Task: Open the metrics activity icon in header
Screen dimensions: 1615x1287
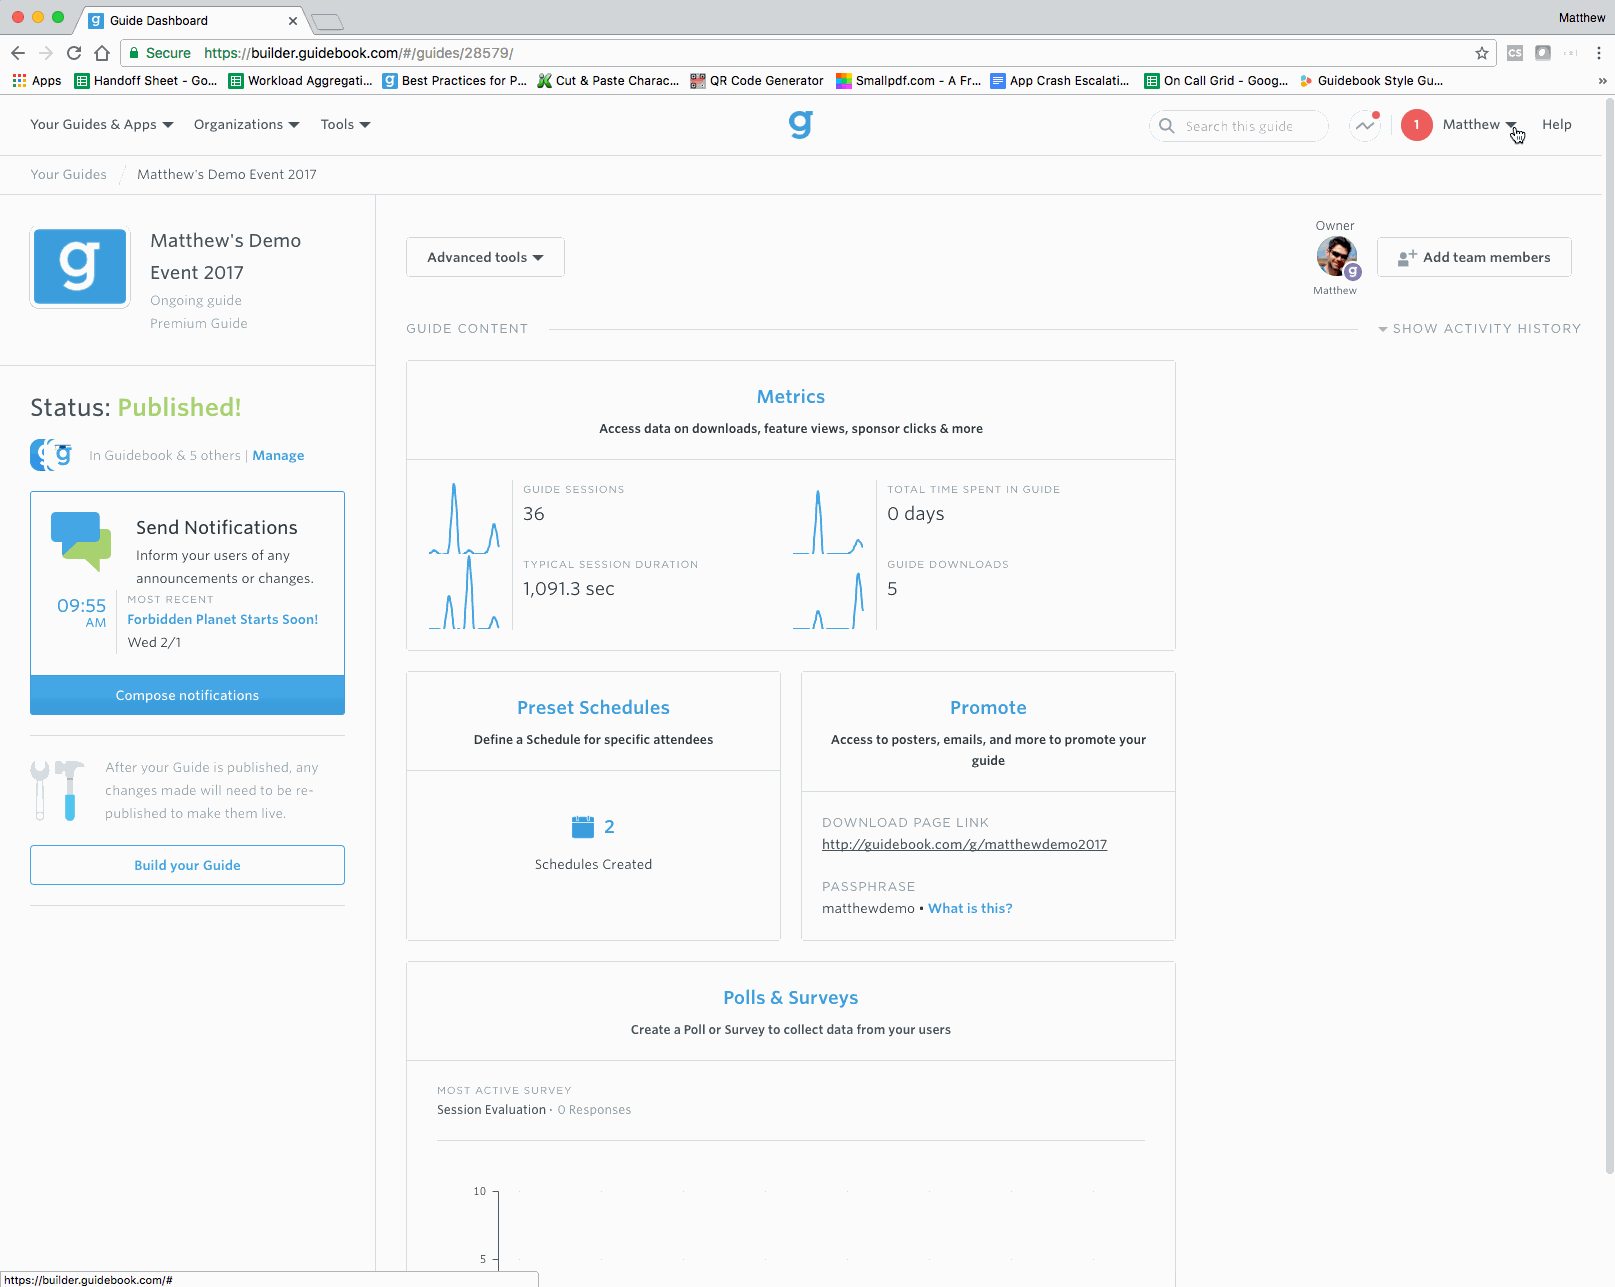Action: (x=1365, y=126)
